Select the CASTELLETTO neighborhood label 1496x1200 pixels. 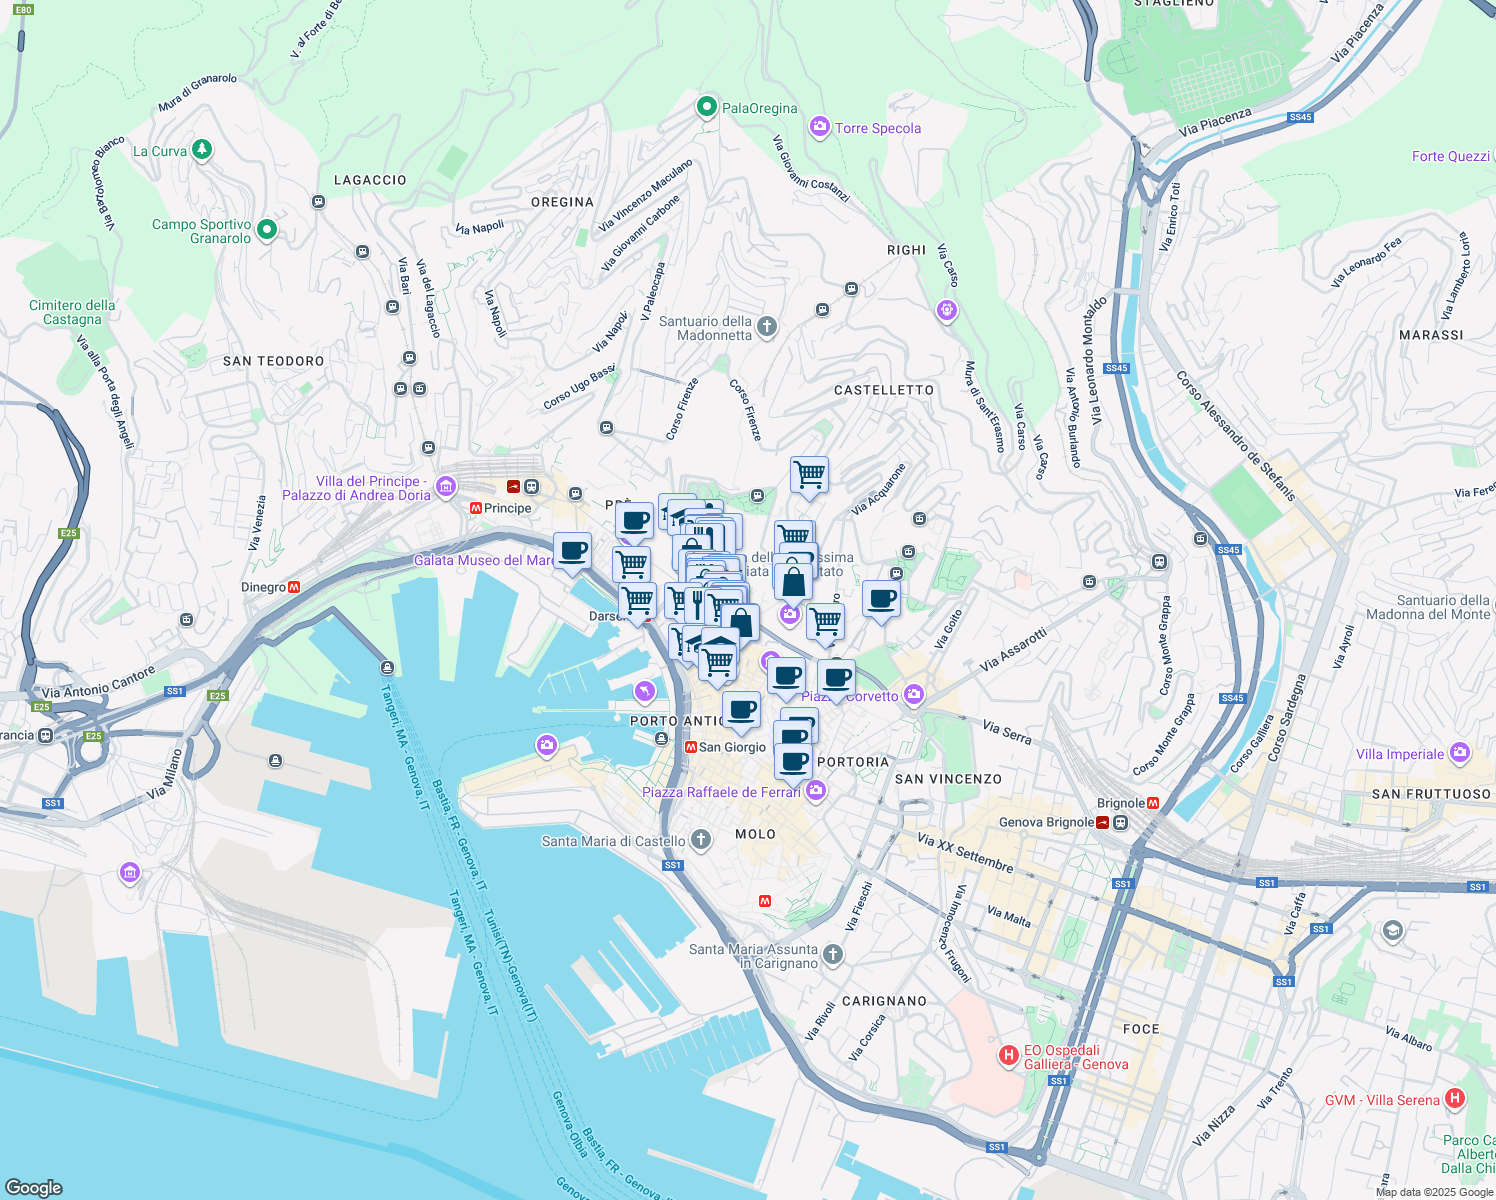point(884,390)
